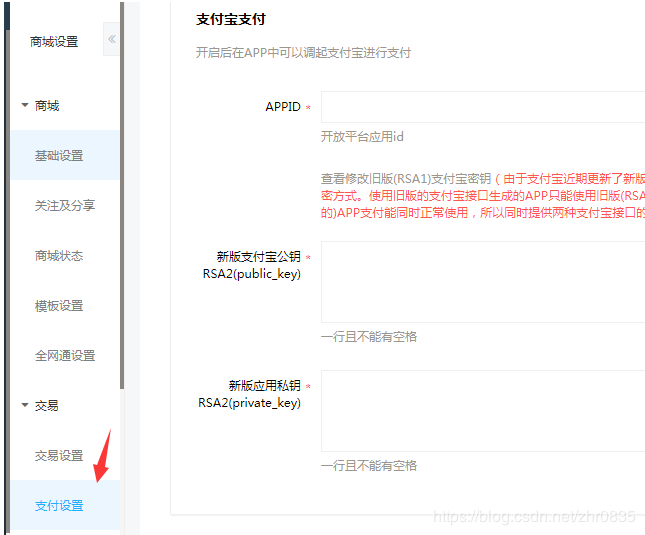Click hint text under the public_key field
Image resolution: width=645 pixels, height=535 pixels.
(x=369, y=337)
